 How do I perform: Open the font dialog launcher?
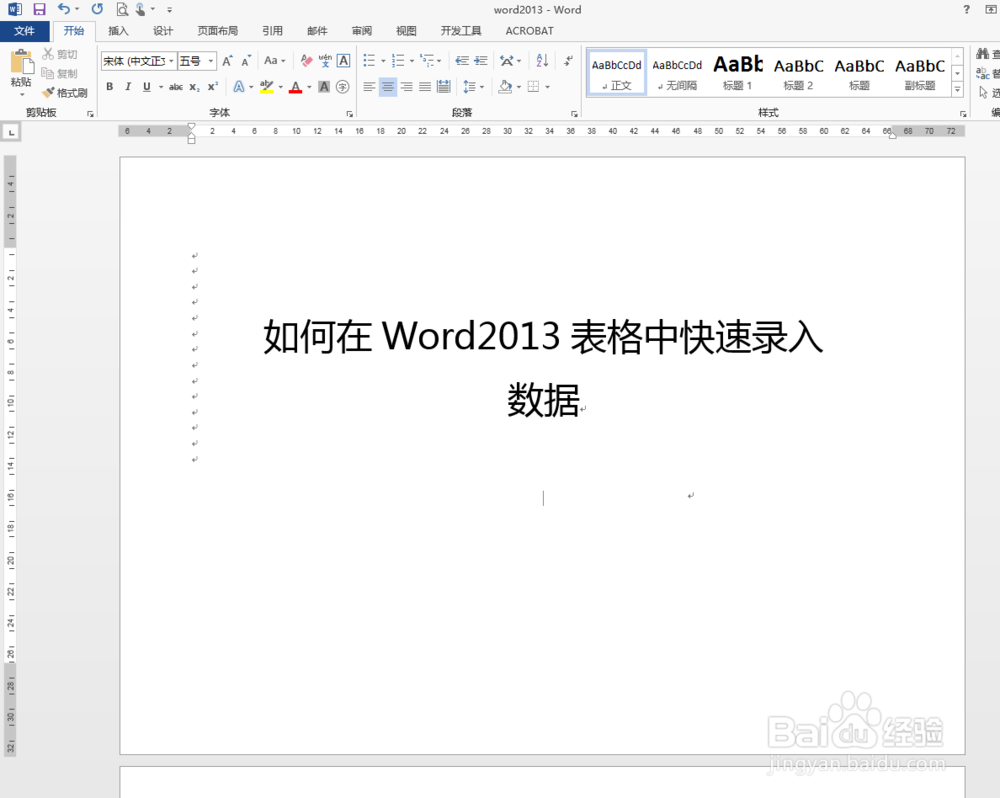pyautogui.click(x=349, y=114)
